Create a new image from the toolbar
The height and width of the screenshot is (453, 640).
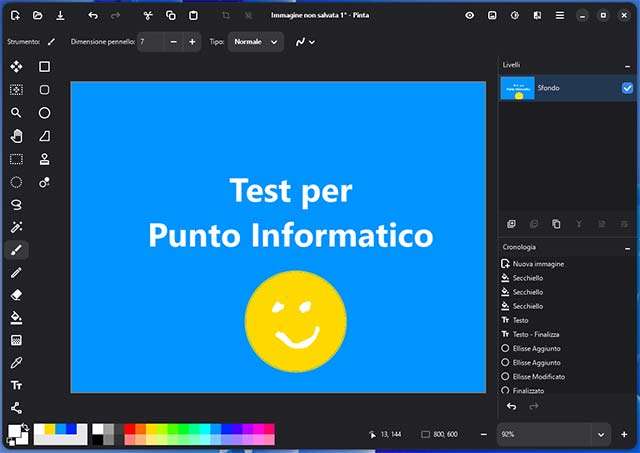pyautogui.click(x=15, y=16)
